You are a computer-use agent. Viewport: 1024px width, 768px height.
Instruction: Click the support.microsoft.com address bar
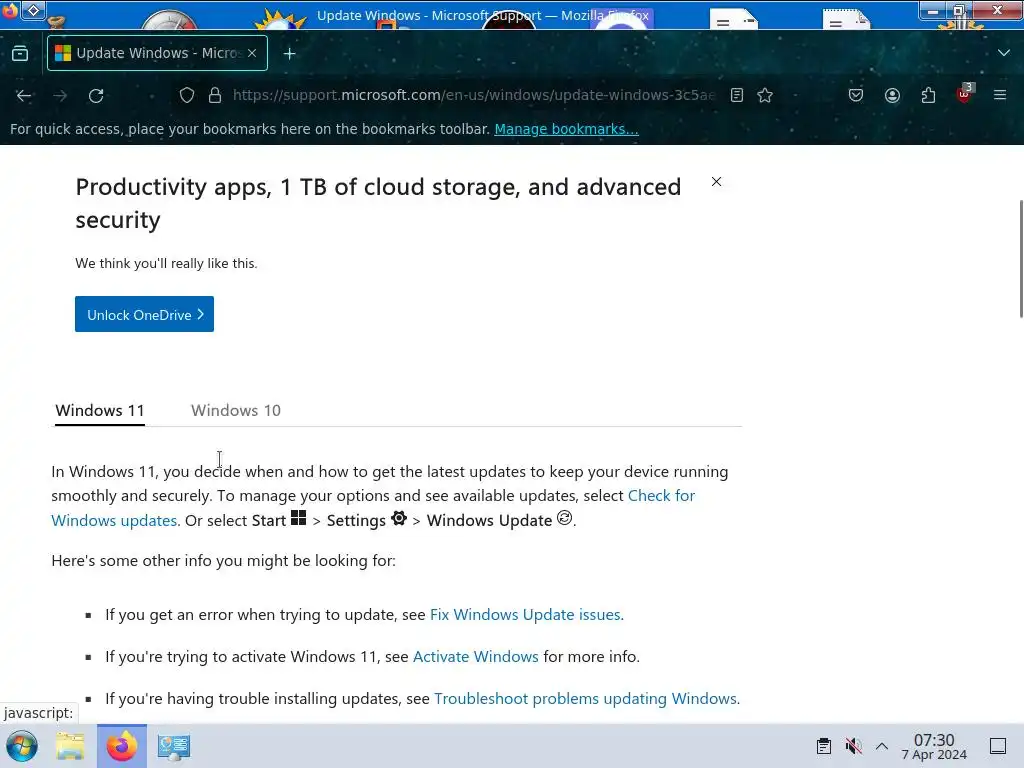coord(473,95)
